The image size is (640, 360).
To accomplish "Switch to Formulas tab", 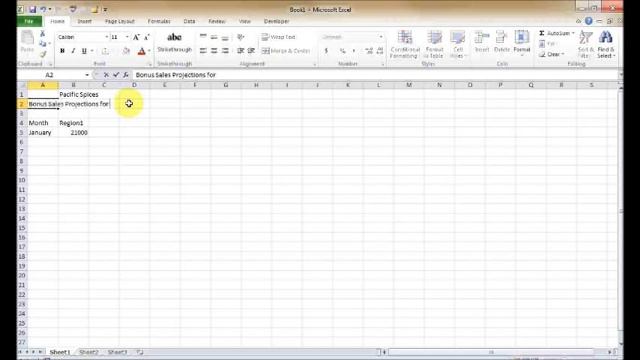I will point(159,21).
